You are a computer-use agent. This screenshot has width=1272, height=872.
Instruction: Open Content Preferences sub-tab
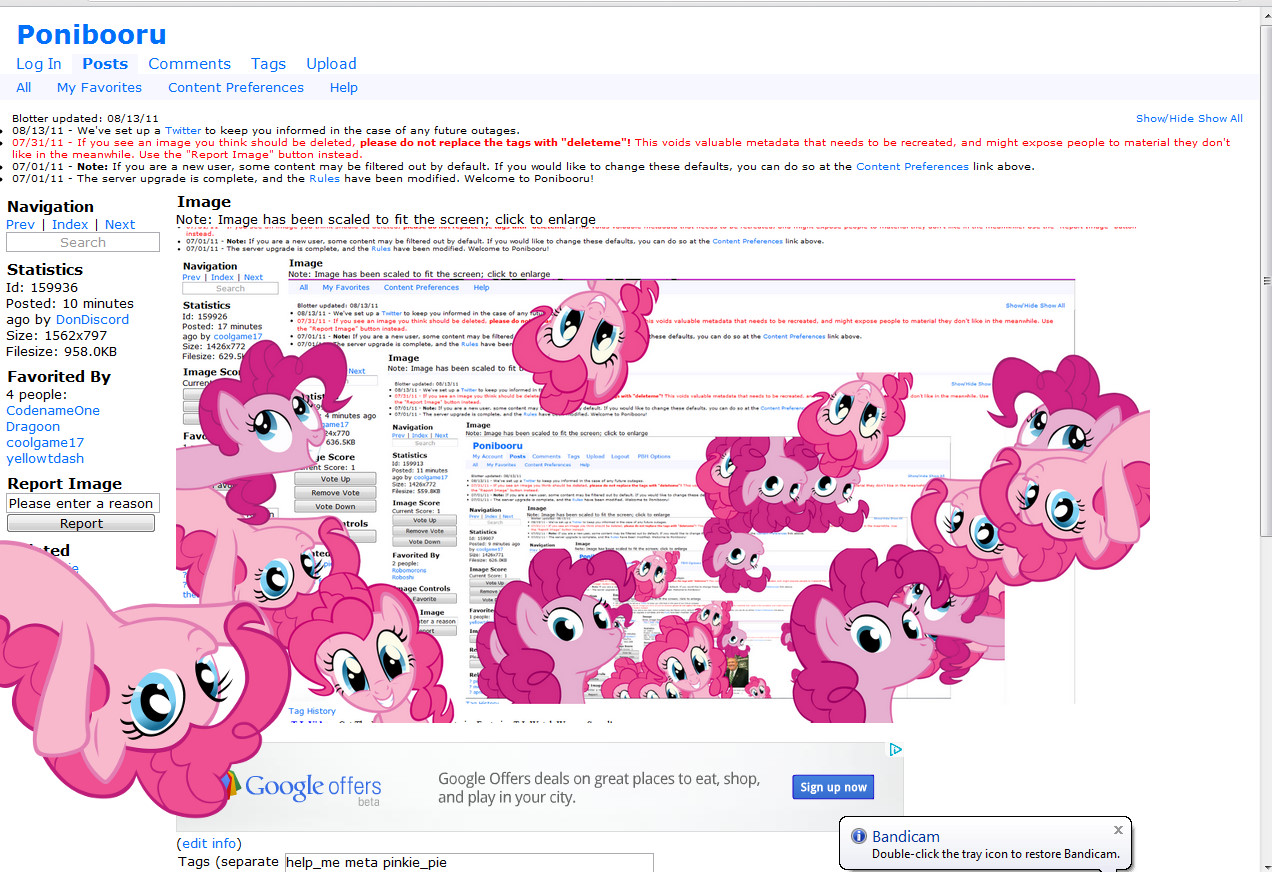[236, 87]
